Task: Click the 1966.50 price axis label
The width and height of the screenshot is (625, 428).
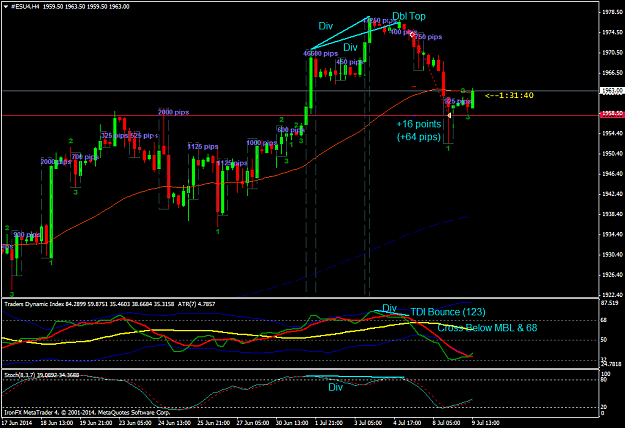Action: (x=613, y=73)
